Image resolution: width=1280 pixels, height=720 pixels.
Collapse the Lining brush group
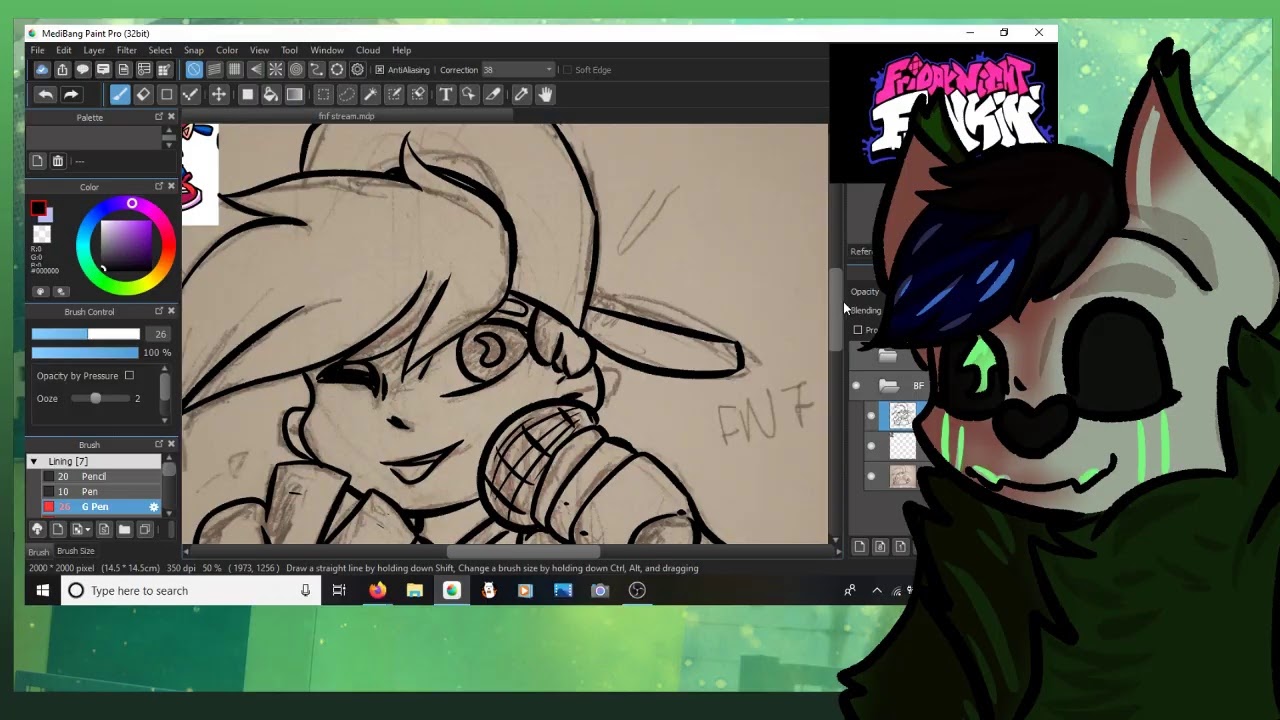click(x=34, y=461)
